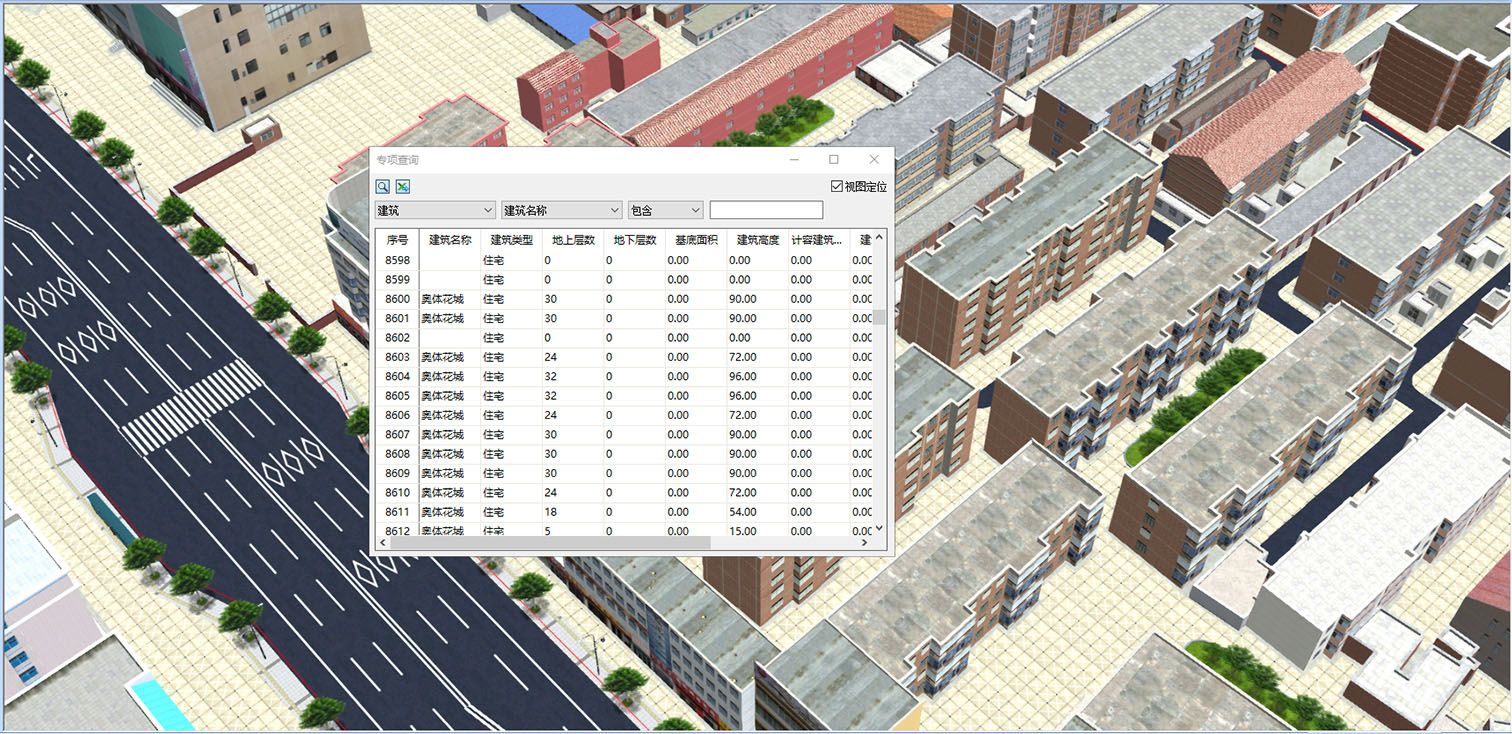Click the Excel export icon
Screen dimensions: 1512x734
(402, 187)
